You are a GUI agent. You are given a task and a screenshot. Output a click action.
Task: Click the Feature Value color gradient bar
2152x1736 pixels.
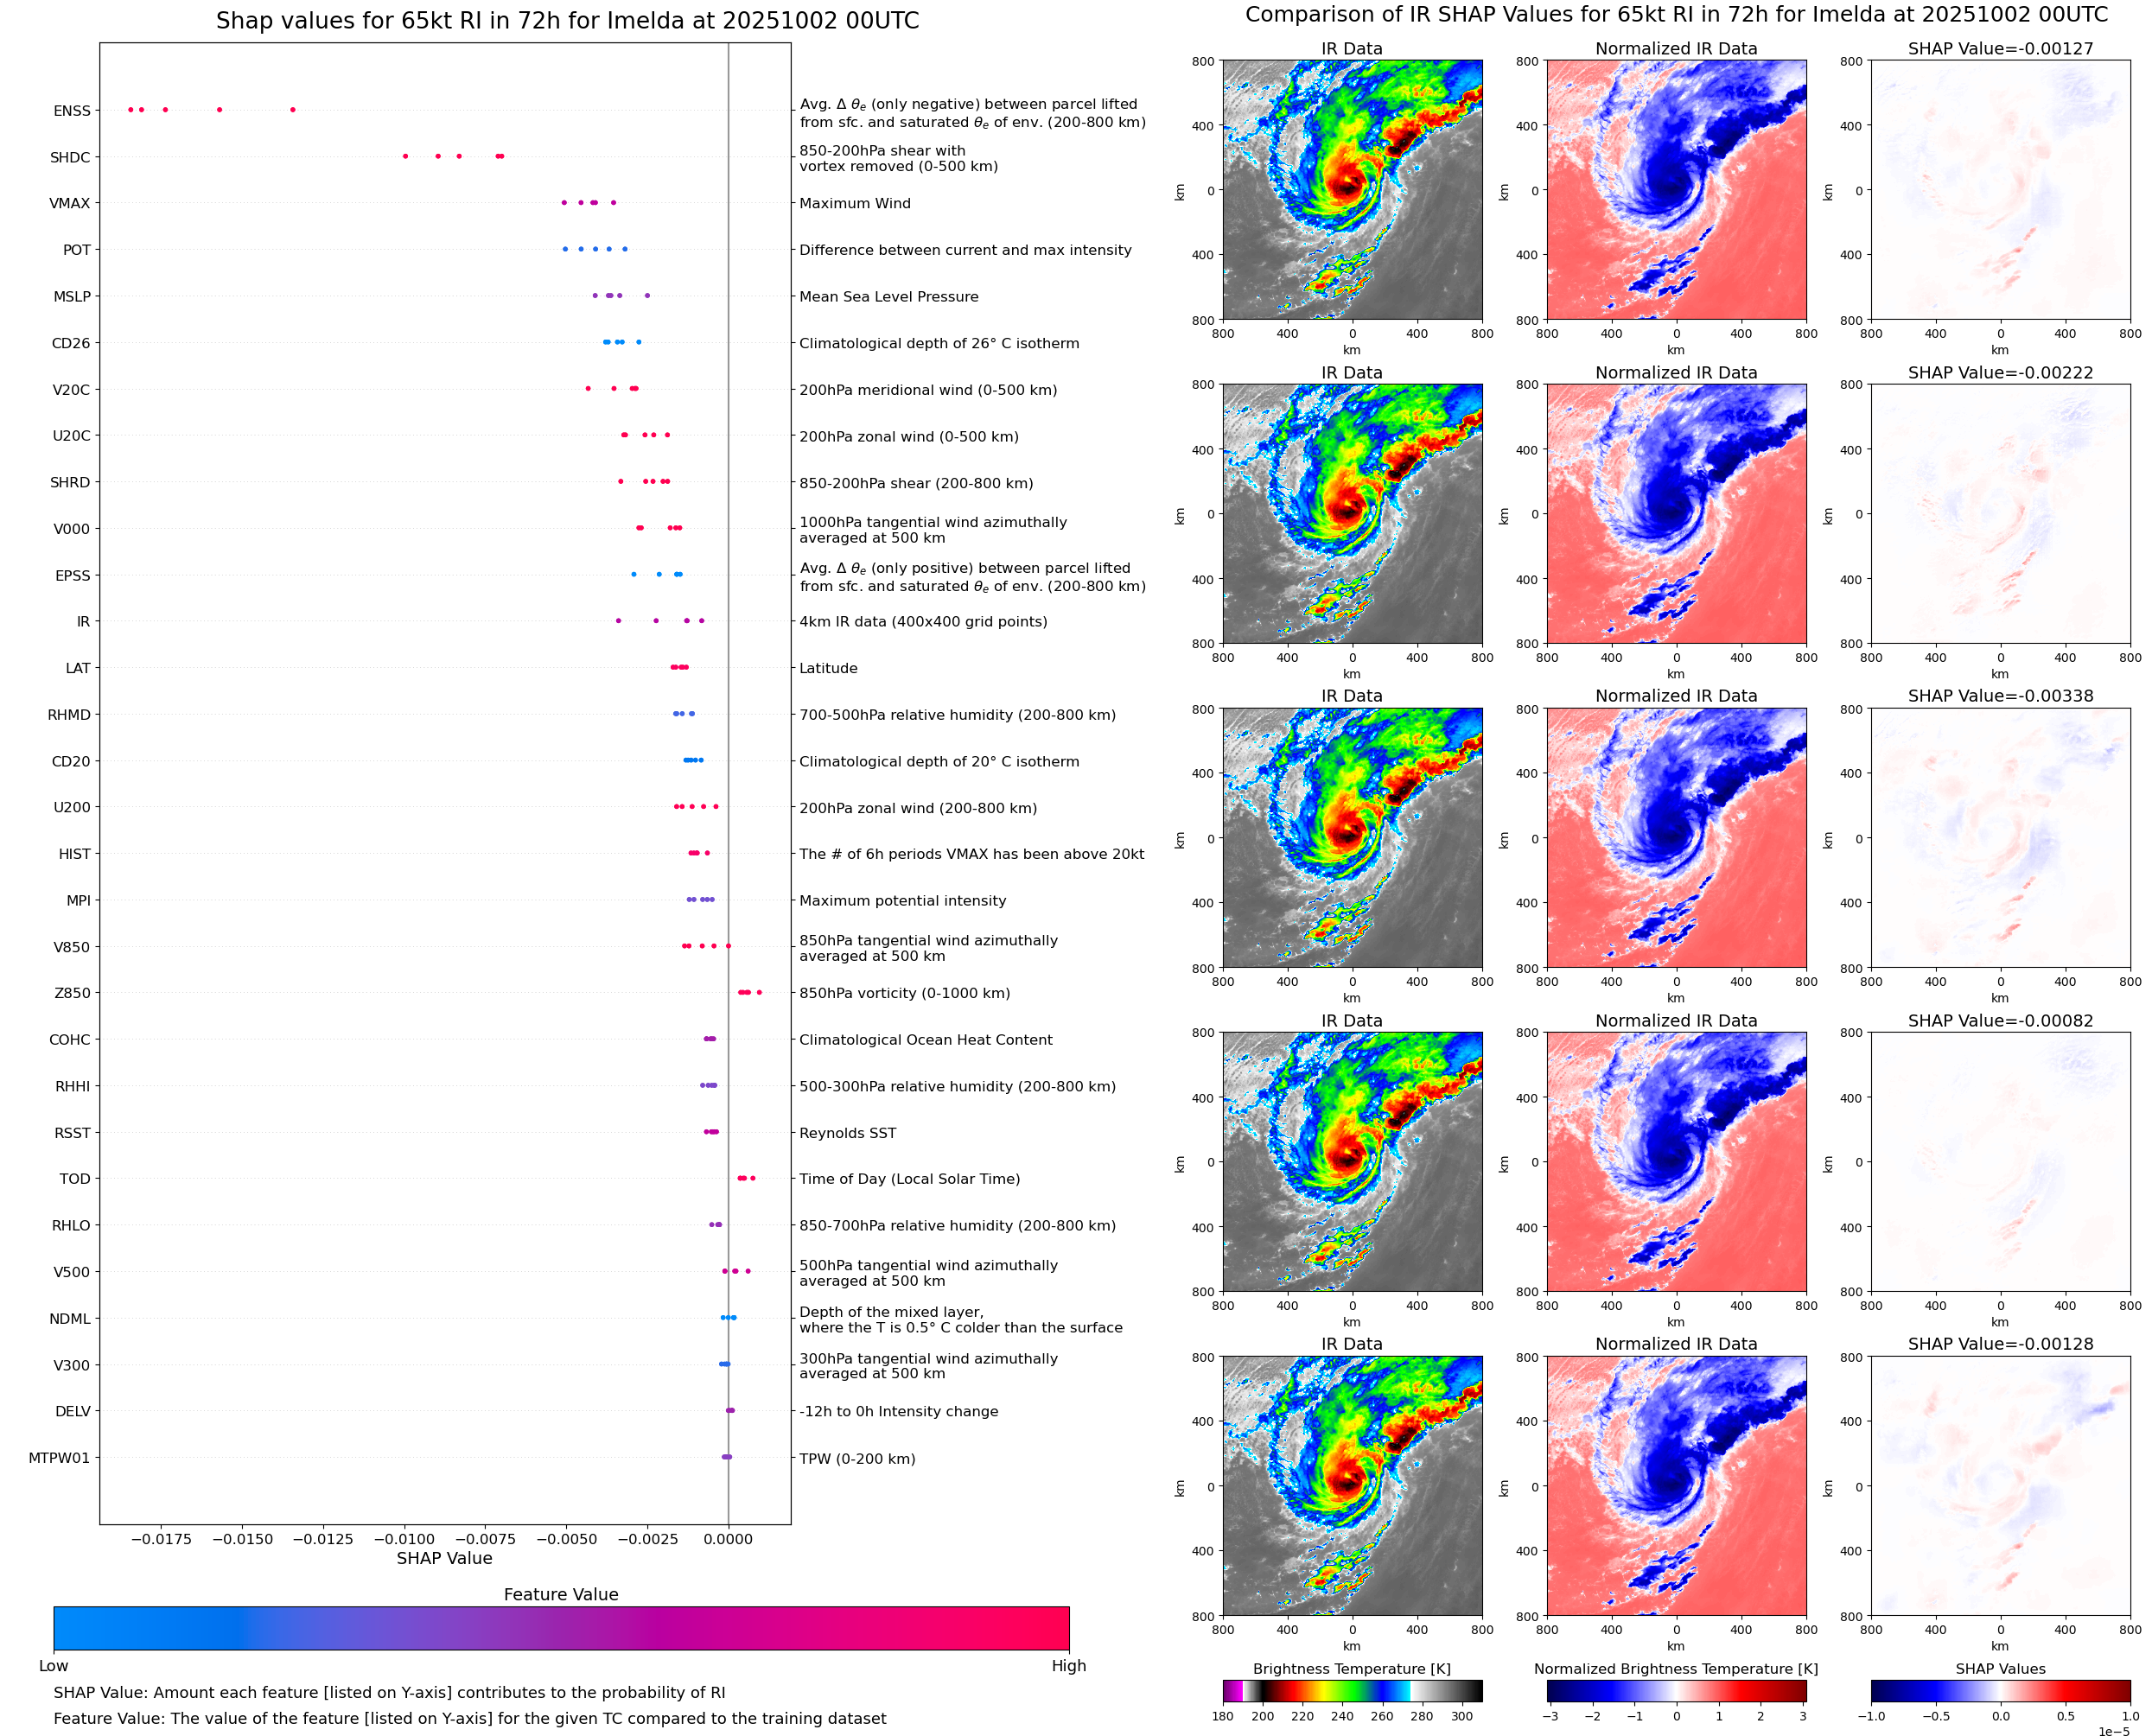561,1628
